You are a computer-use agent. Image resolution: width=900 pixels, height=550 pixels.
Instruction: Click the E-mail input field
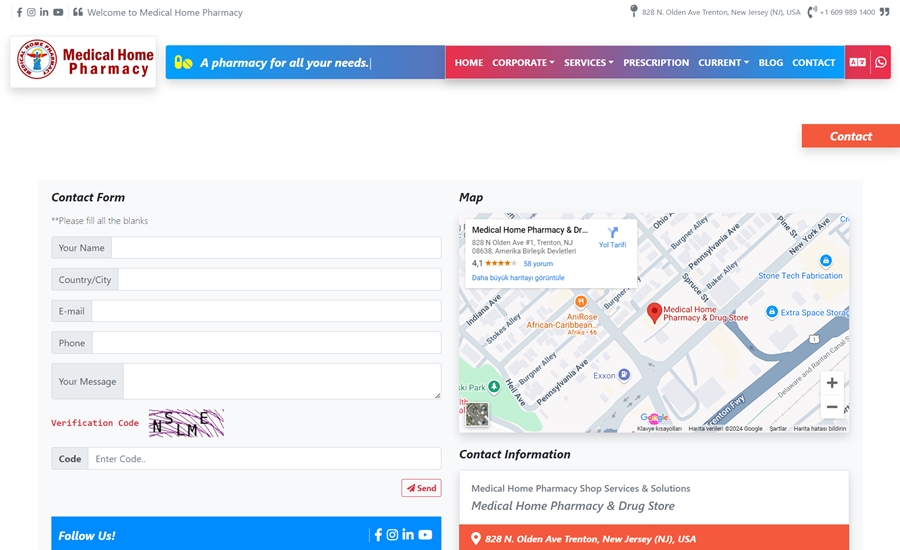266,311
